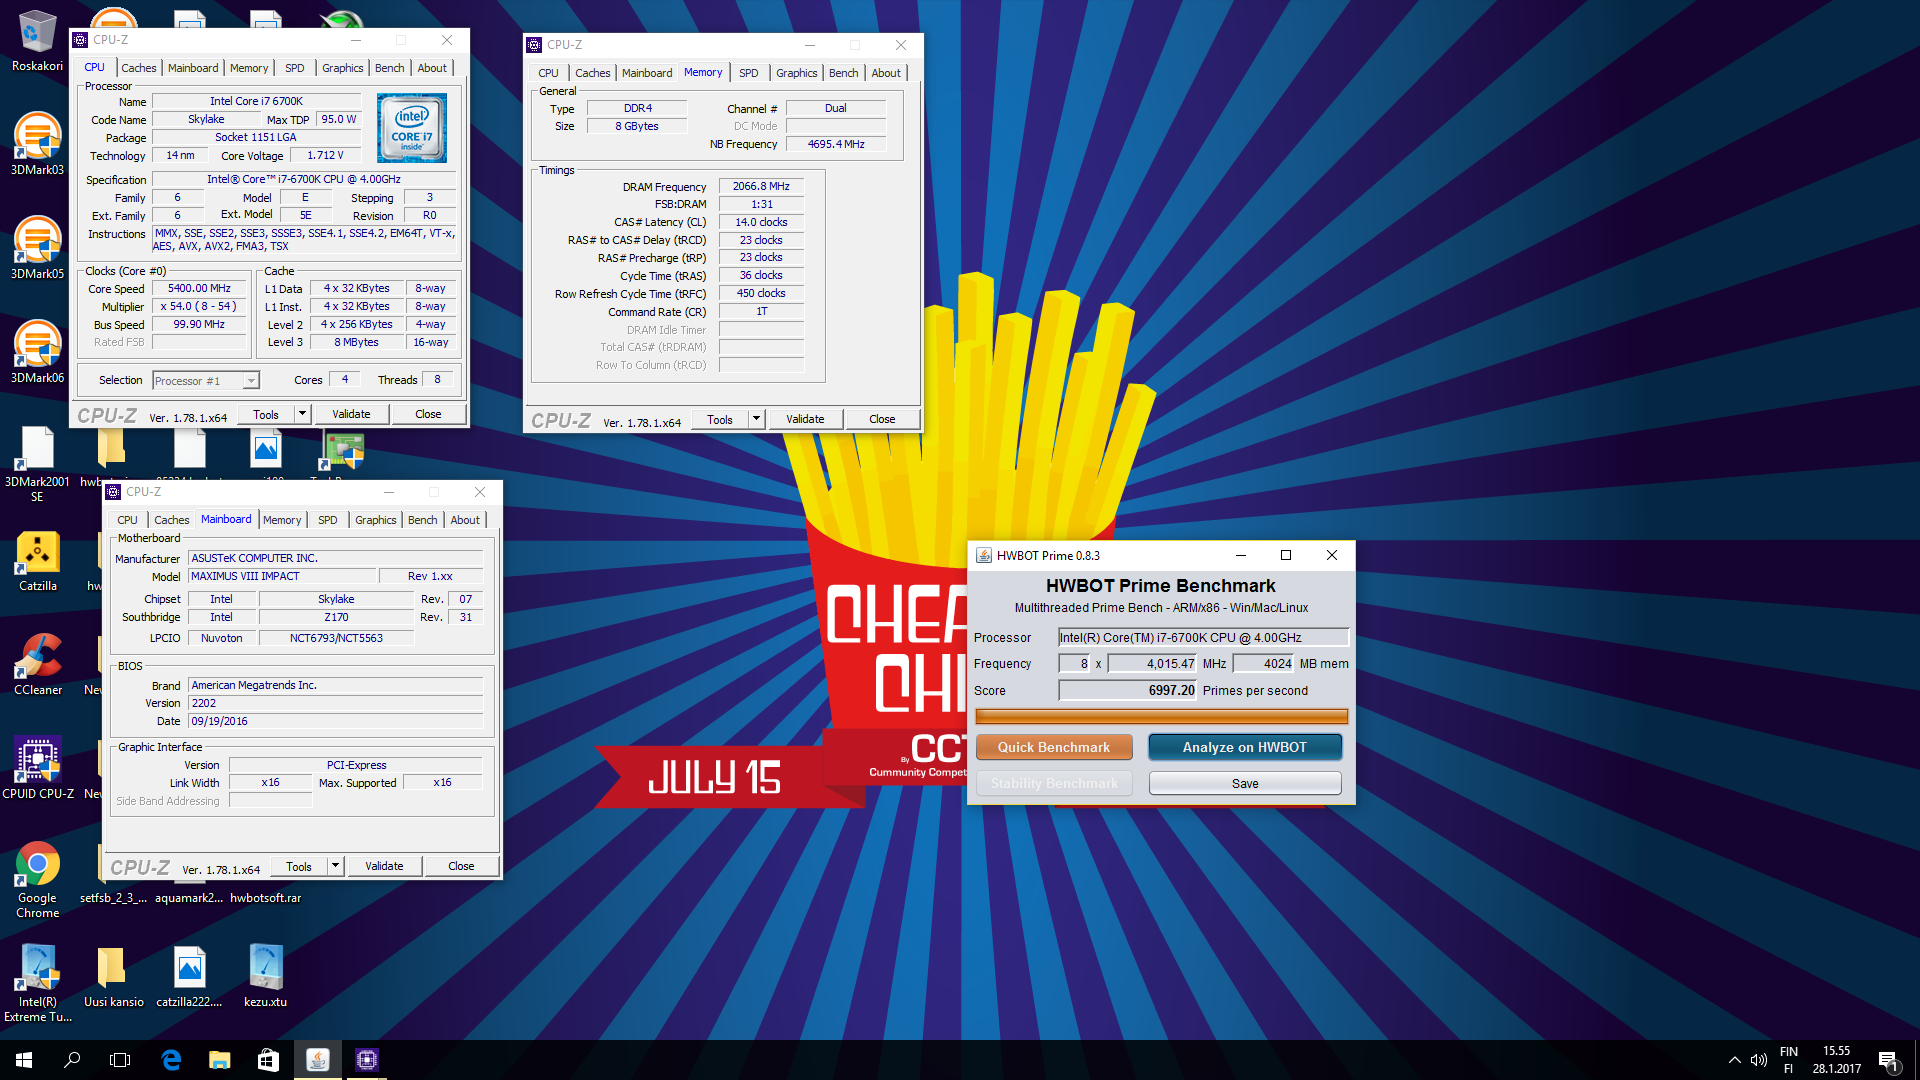Select the Java HWBOT Prime taskbar icon

317,1060
